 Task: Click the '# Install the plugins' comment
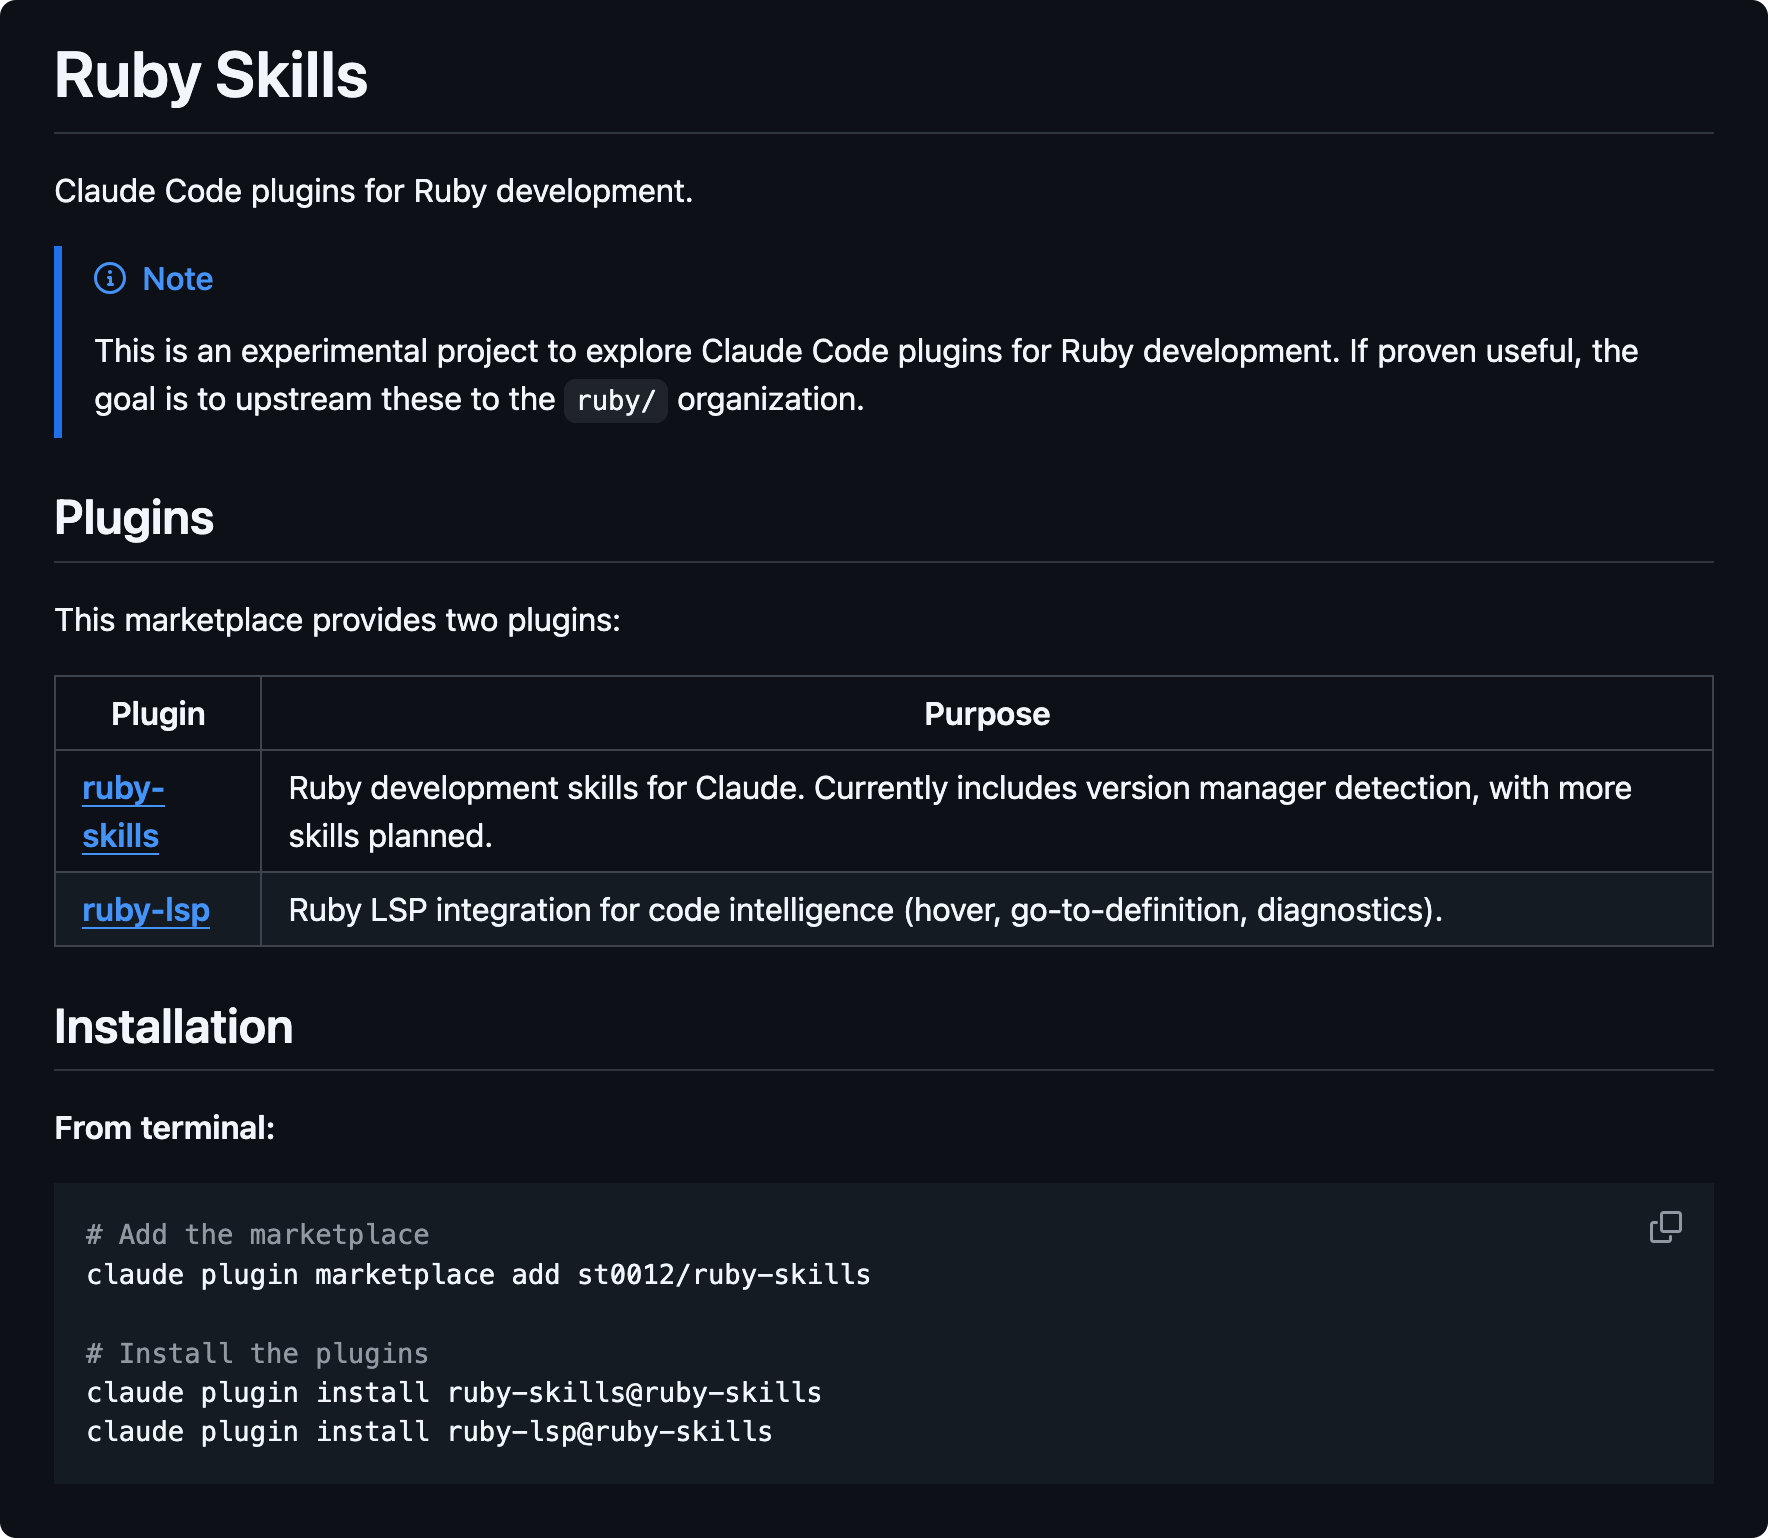[258, 1354]
